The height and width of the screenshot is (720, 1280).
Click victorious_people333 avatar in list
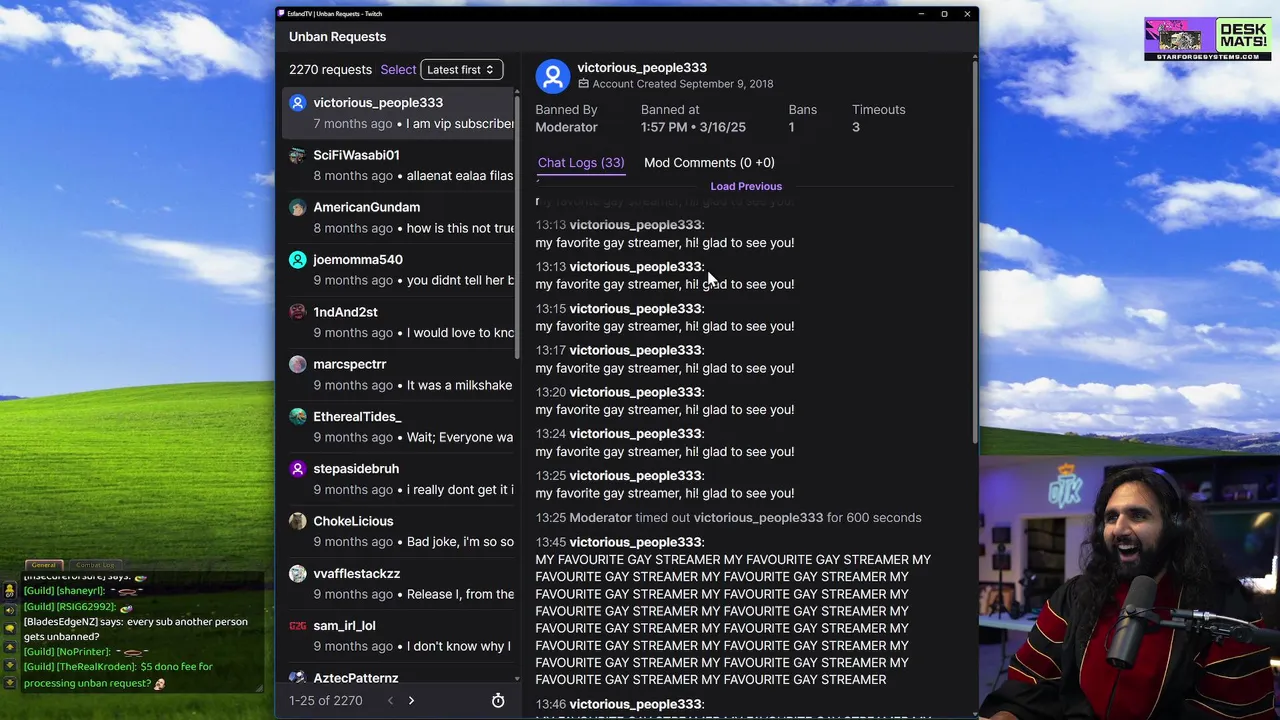click(x=297, y=103)
